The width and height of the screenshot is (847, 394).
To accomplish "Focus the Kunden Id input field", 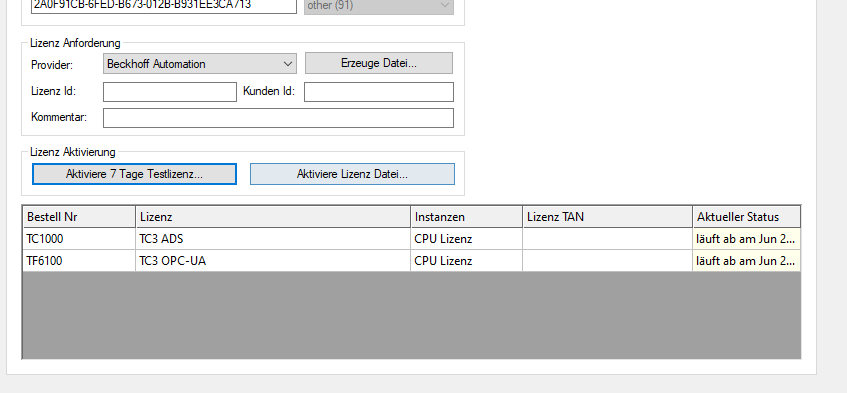I will tap(379, 92).
